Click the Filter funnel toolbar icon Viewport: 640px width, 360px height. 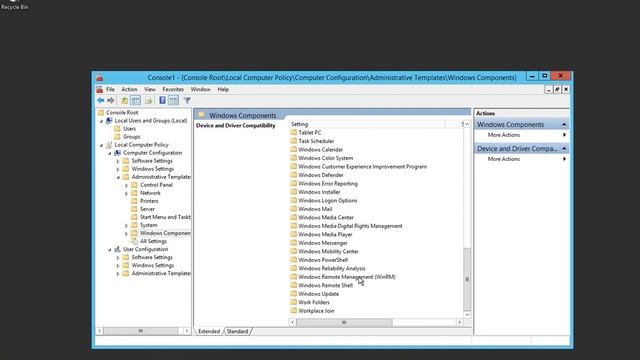(x=187, y=100)
